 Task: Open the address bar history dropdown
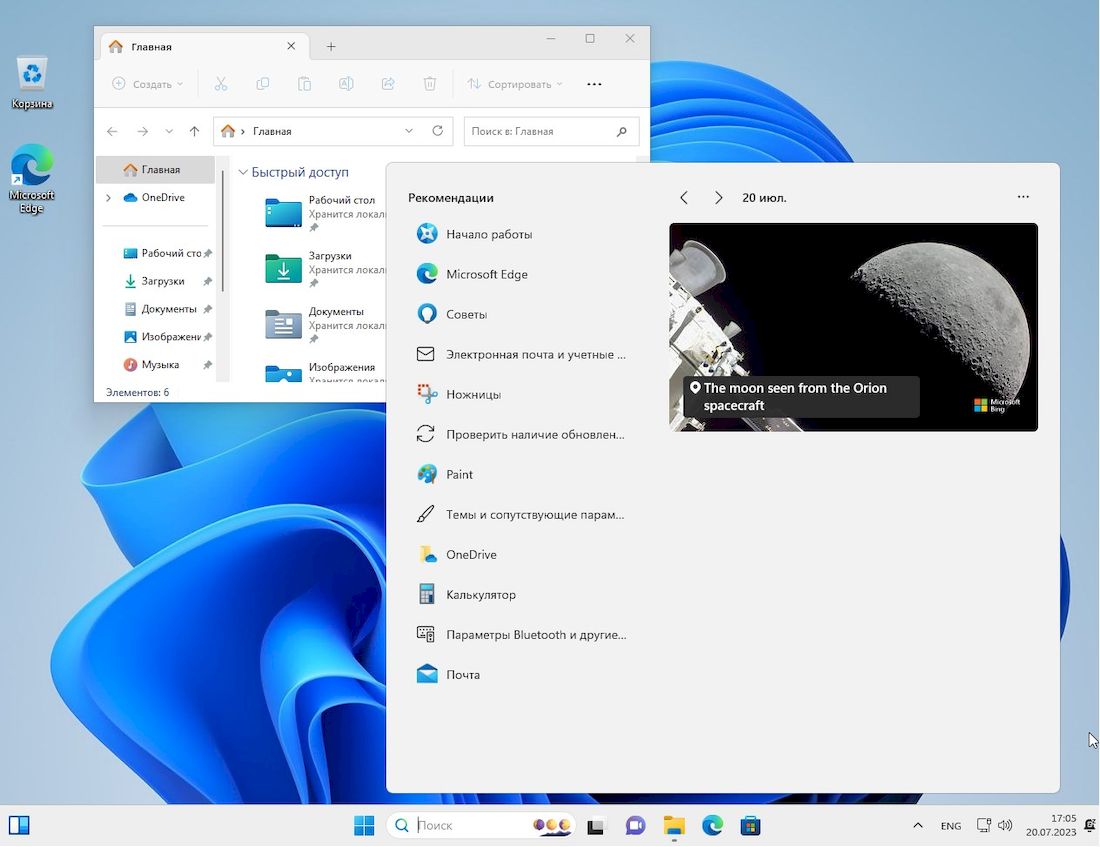(x=409, y=131)
